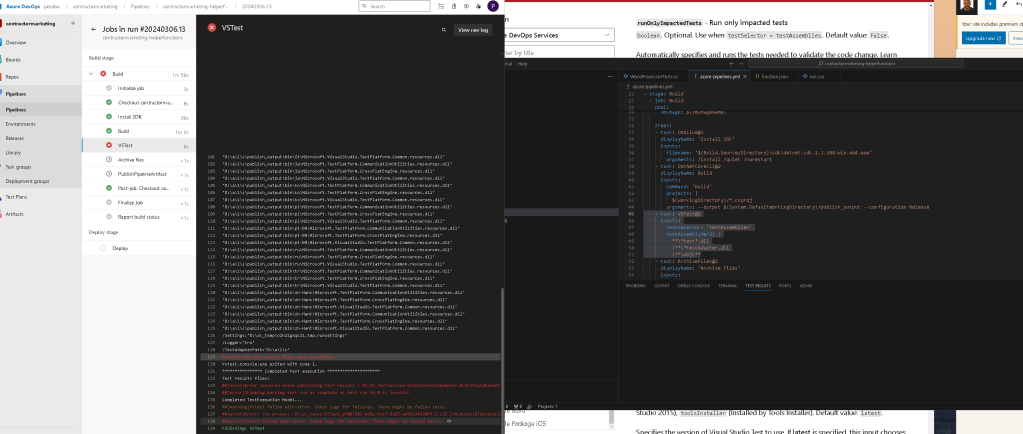Open the Help menu in VS Code
Screen dimensions: 1023x434
click(522, 64)
